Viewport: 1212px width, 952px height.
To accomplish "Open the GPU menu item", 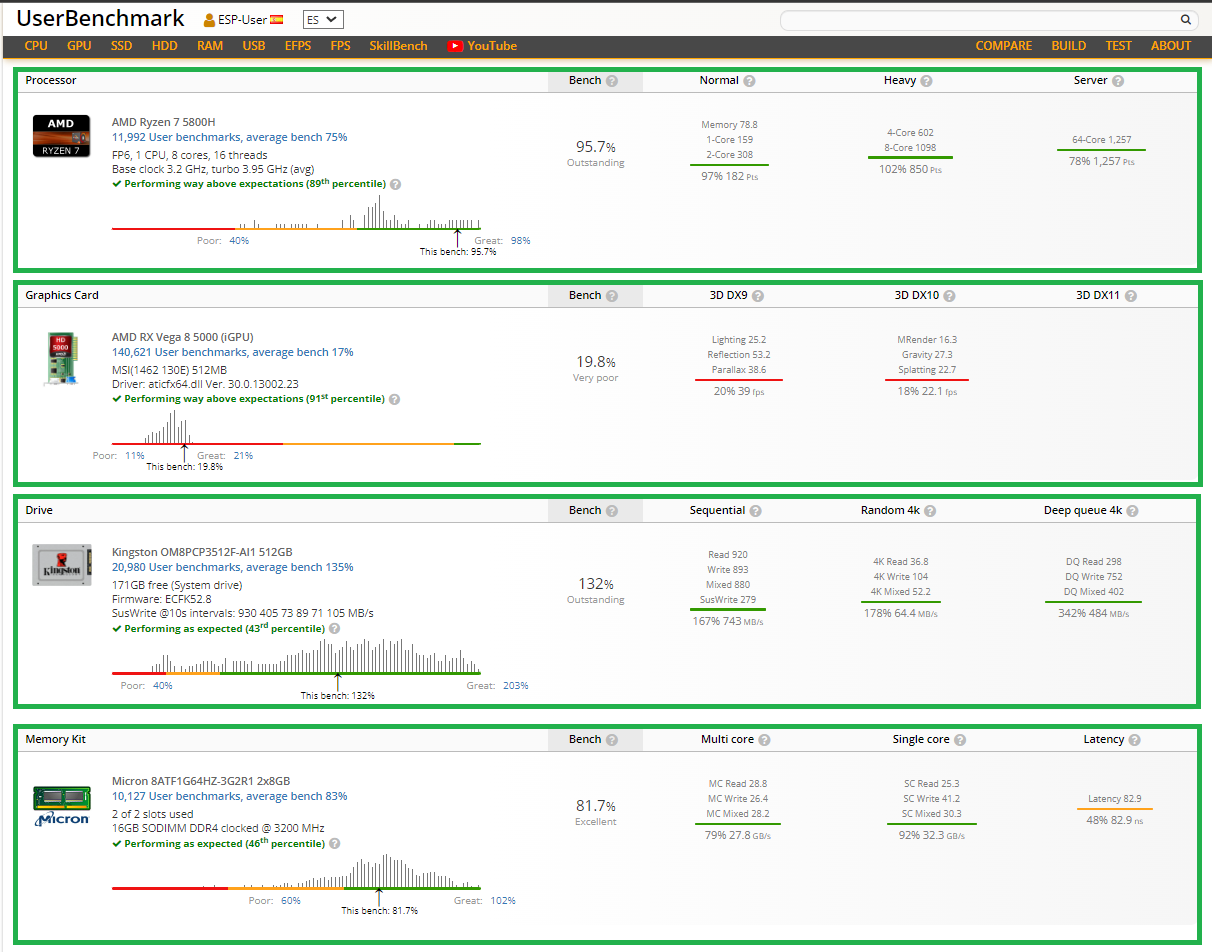I will click(79, 46).
